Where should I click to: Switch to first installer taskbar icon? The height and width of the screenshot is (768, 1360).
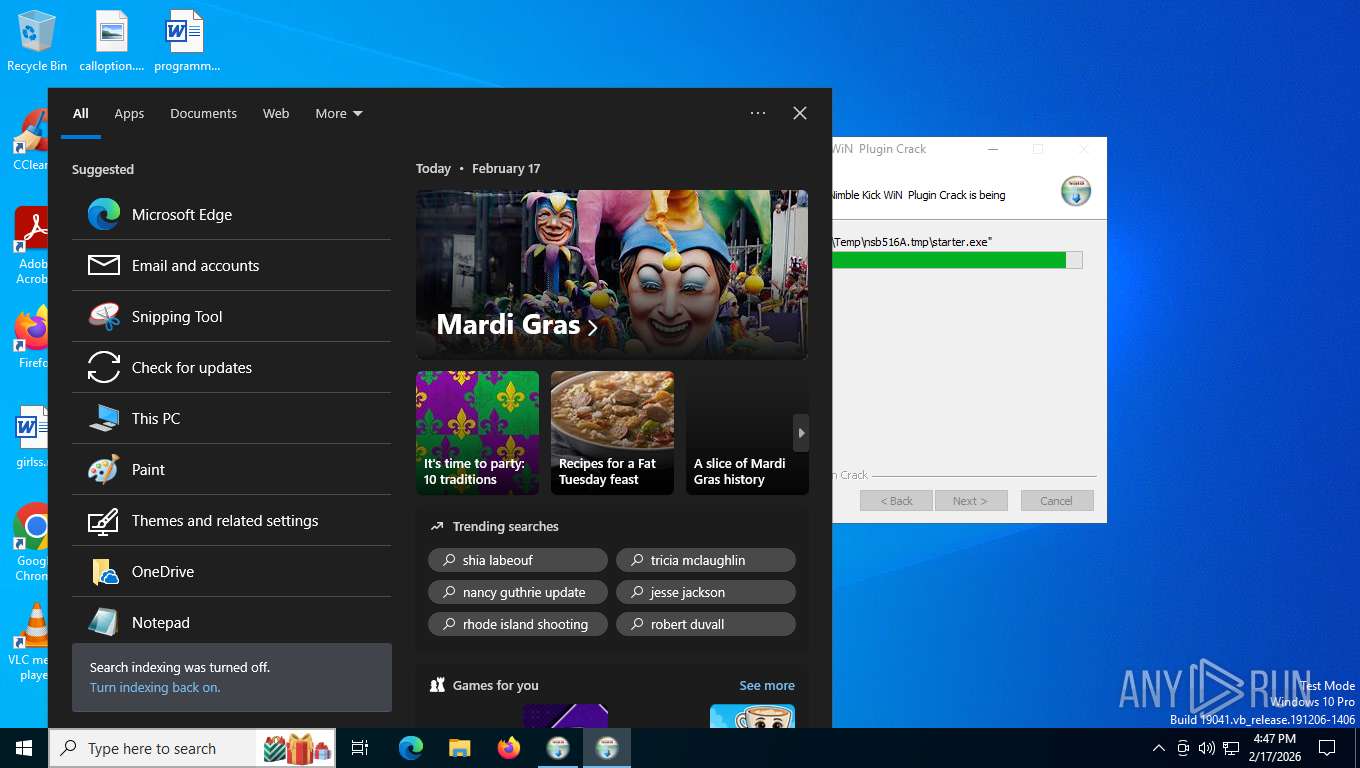(558, 748)
